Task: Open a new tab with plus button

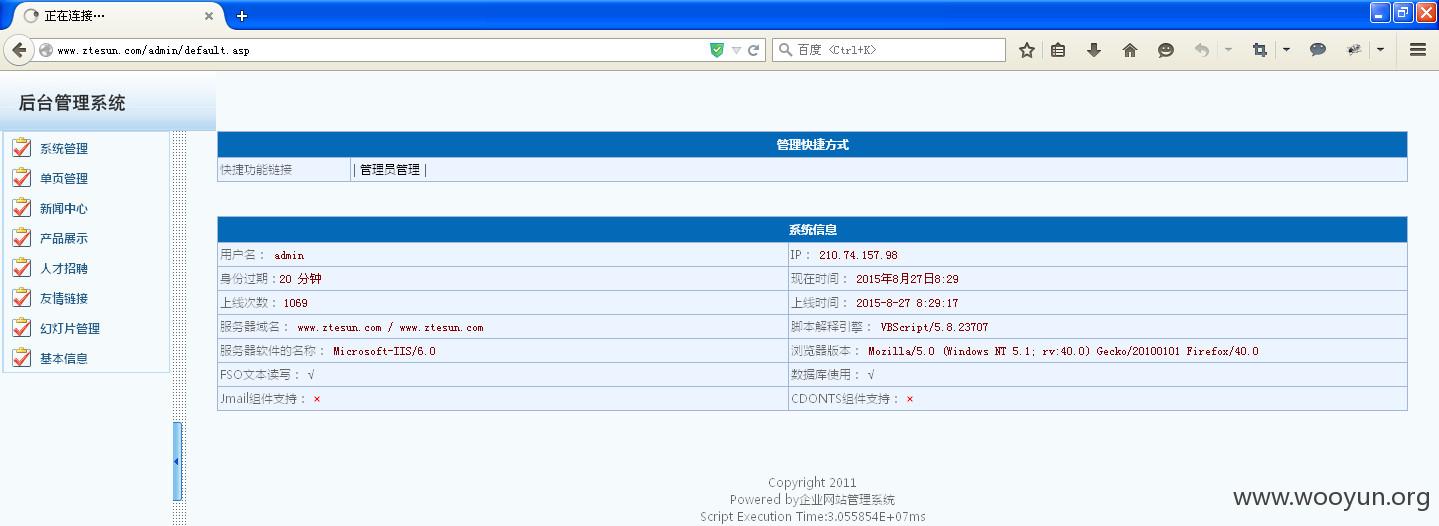Action: point(241,16)
